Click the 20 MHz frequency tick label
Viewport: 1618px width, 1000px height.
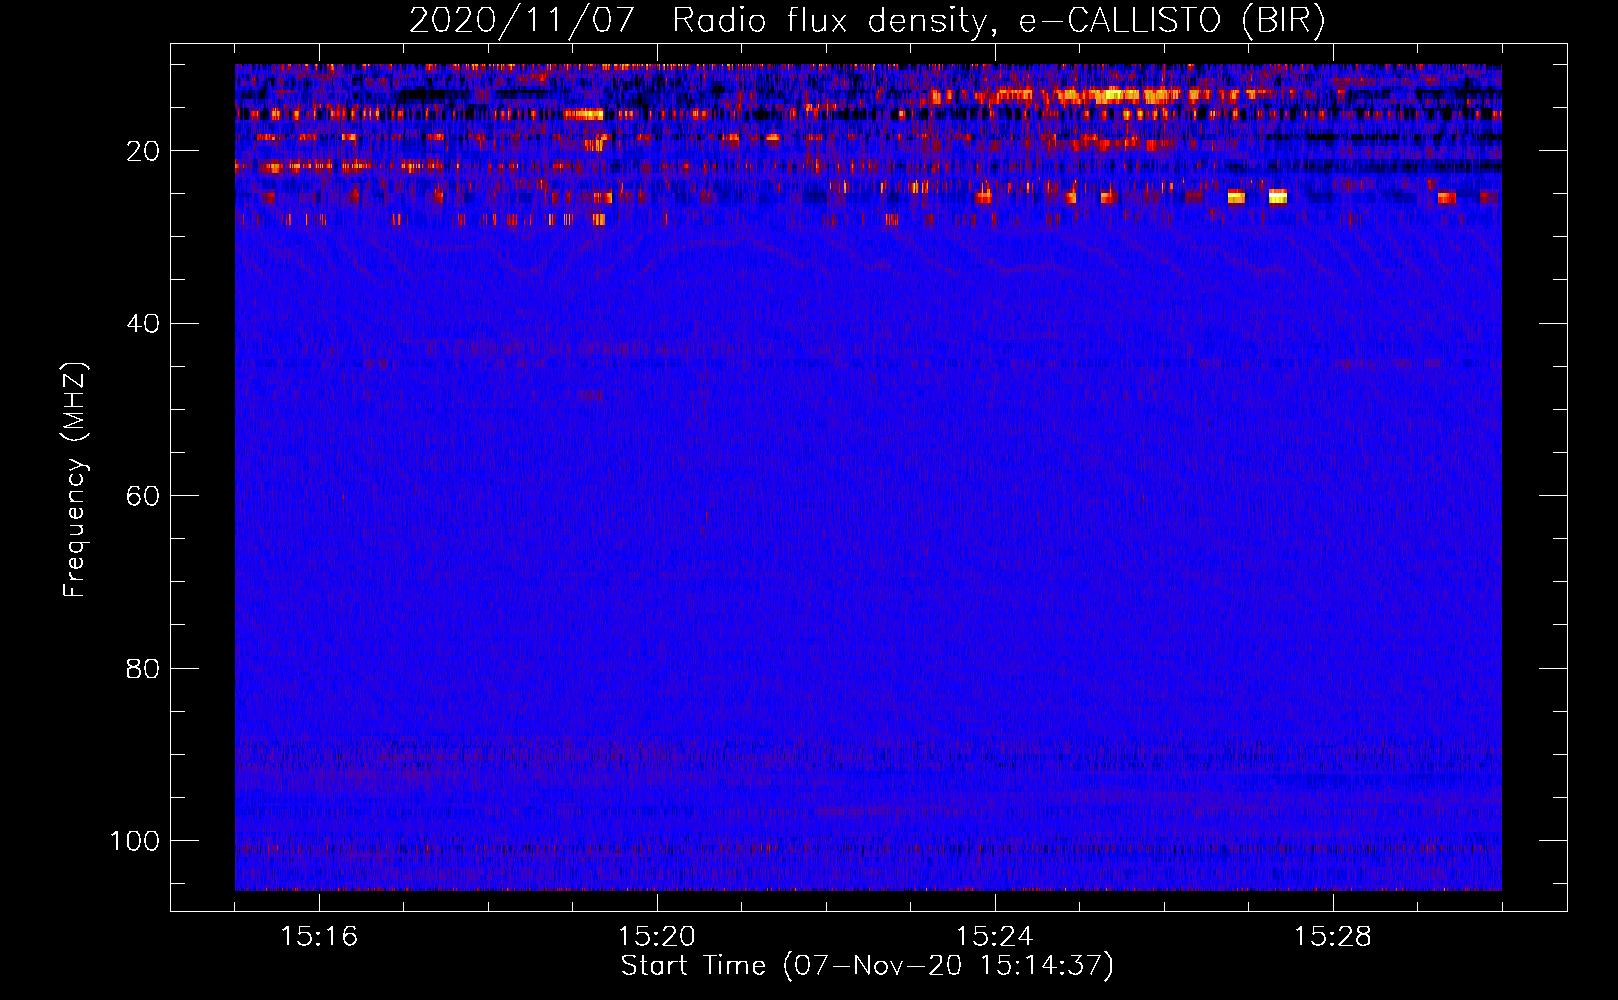click(x=143, y=151)
